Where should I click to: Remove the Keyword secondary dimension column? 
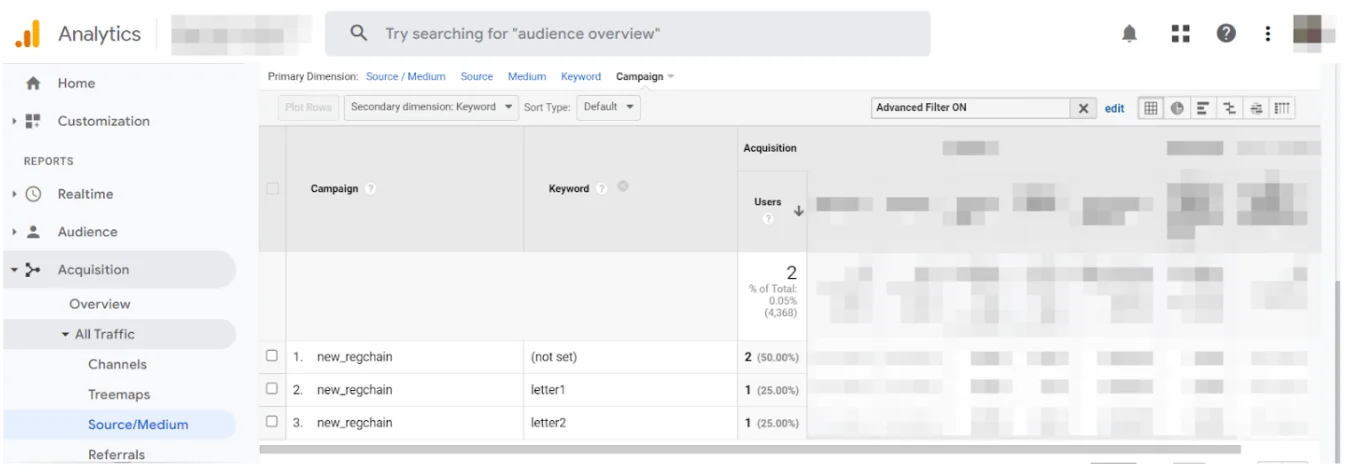[624, 187]
